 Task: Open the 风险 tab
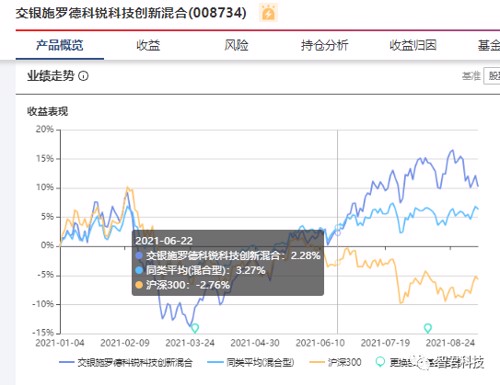click(236, 45)
